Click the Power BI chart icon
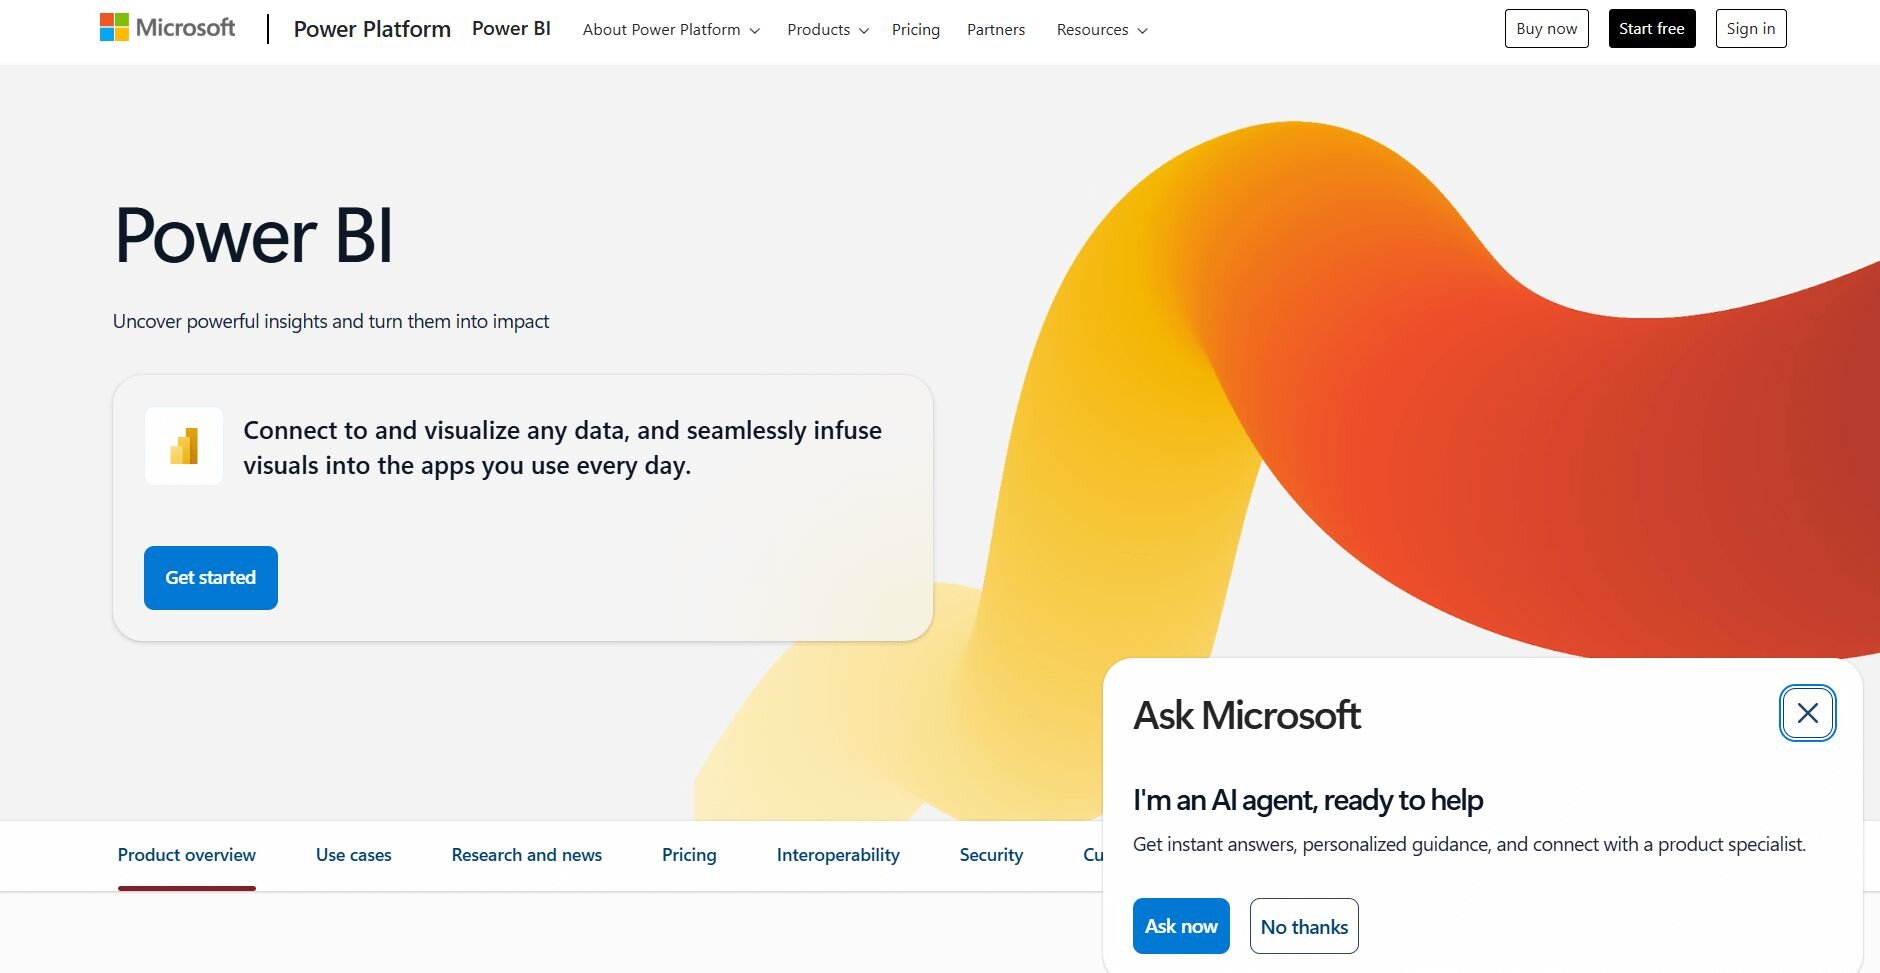The image size is (1880, 973). pos(184,446)
